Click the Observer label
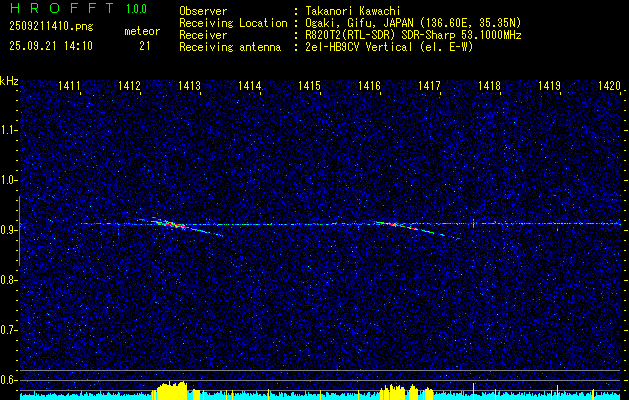 tap(203, 11)
